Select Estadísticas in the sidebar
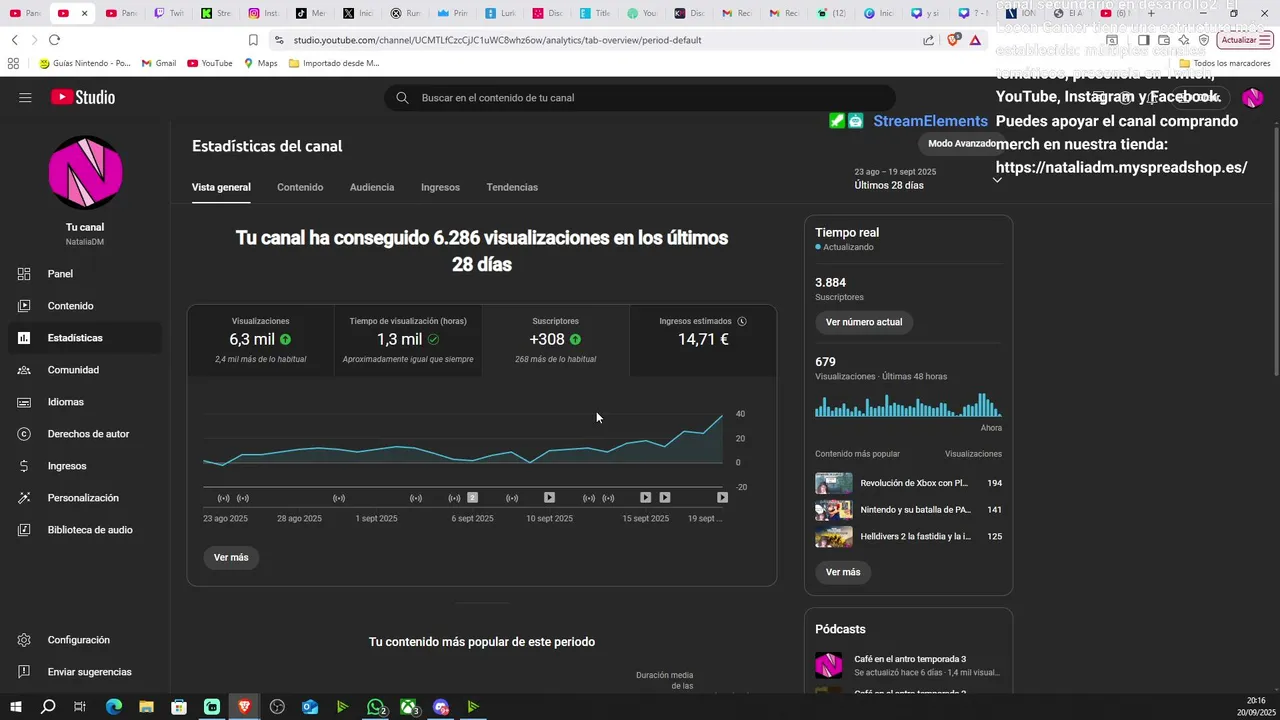This screenshot has height=720, width=1280. pyautogui.click(x=85, y=338)
